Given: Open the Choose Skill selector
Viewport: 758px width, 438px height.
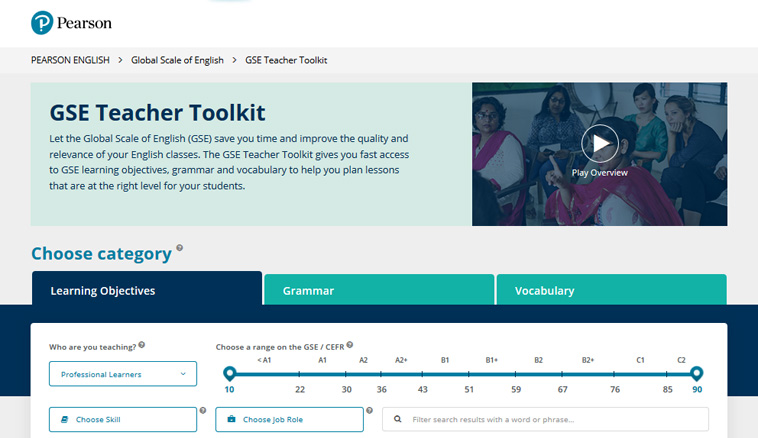Looking at the screenshot, I should pyautogui.click(x=123, y=419).
